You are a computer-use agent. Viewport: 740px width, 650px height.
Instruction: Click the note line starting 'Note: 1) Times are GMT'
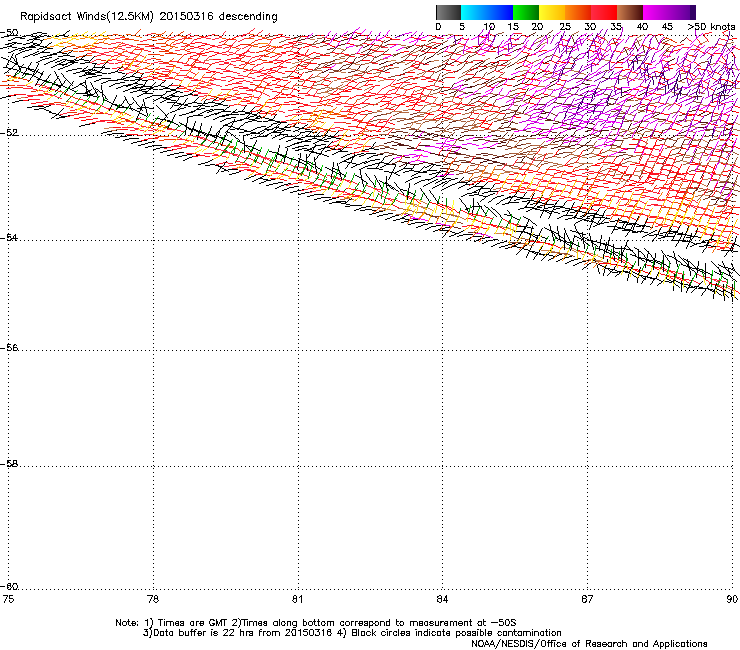pyautogui.click(x=316, y=623)
